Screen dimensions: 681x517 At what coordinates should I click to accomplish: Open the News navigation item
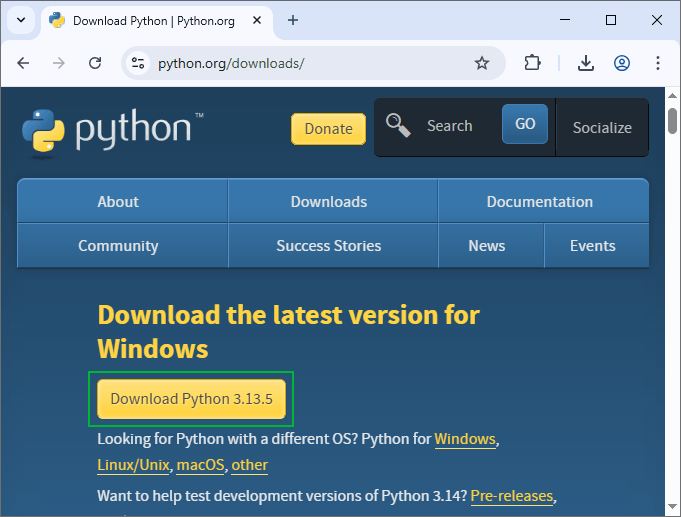click(491, 246)
